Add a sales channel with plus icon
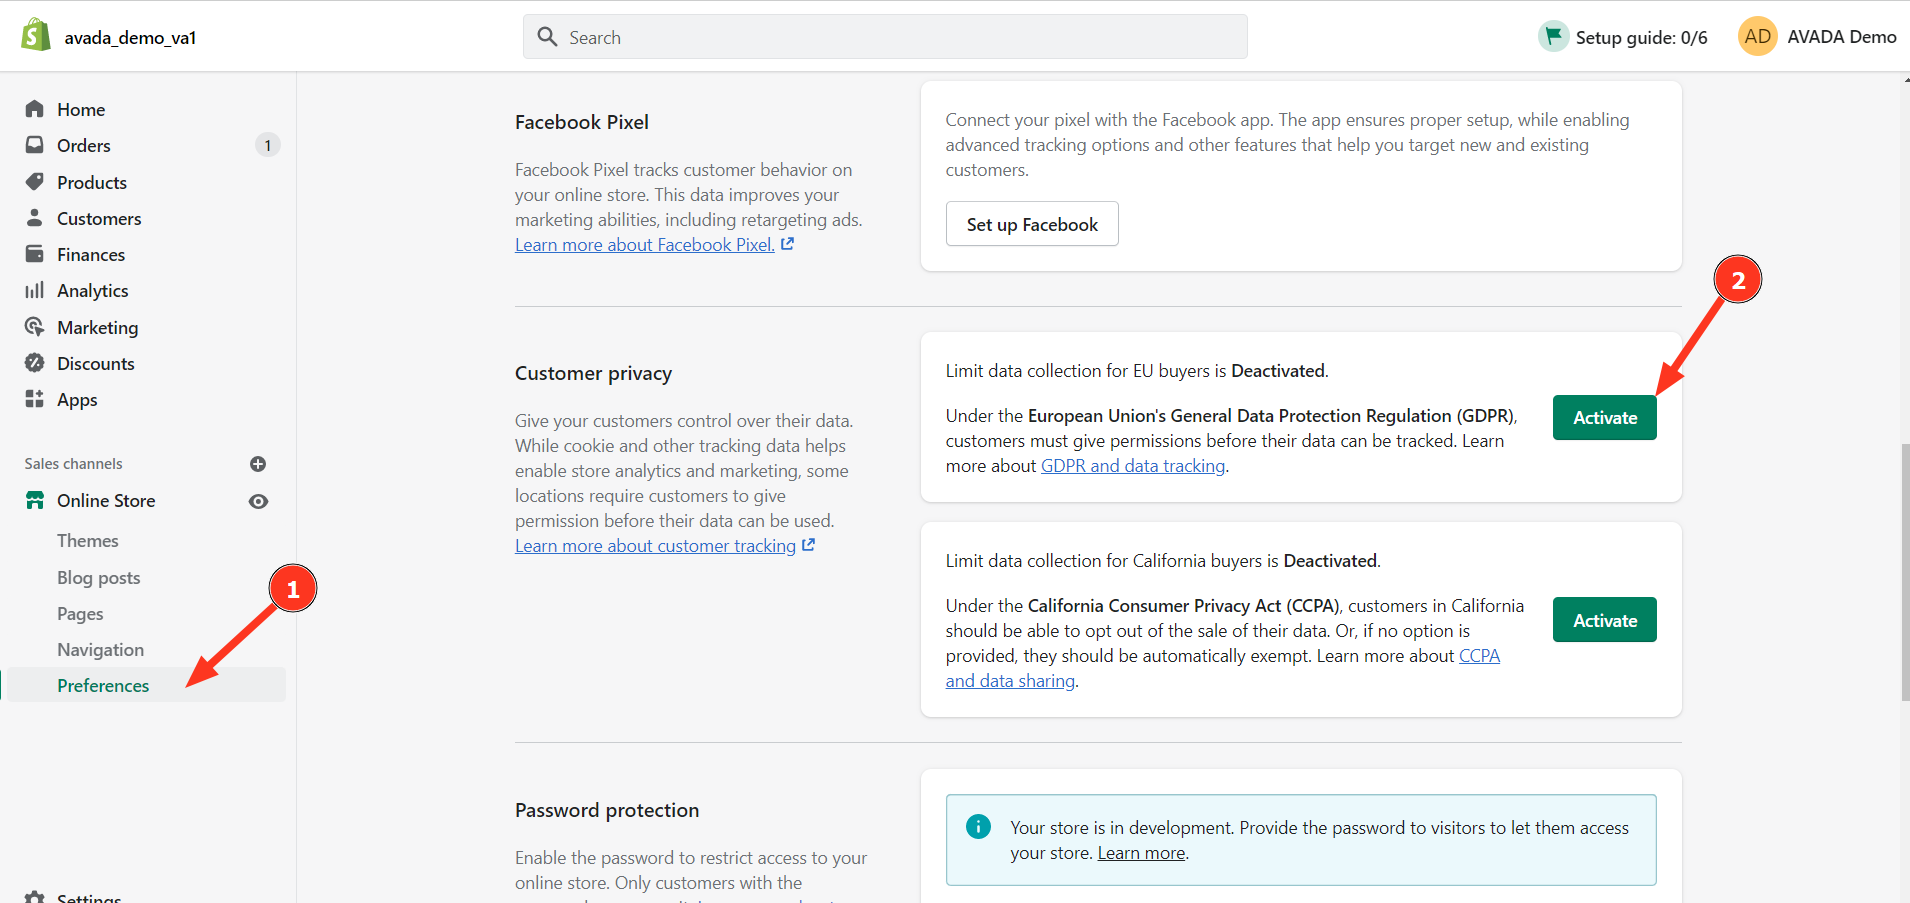Screen dimensions: 1910x903 258,464
